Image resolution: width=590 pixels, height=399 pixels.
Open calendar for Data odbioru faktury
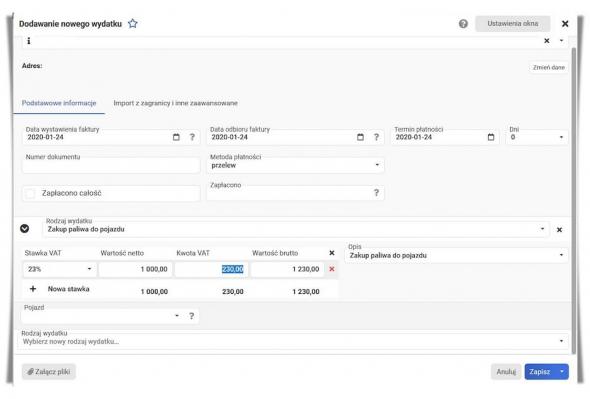pyautogui.click(x=360, y=137)
